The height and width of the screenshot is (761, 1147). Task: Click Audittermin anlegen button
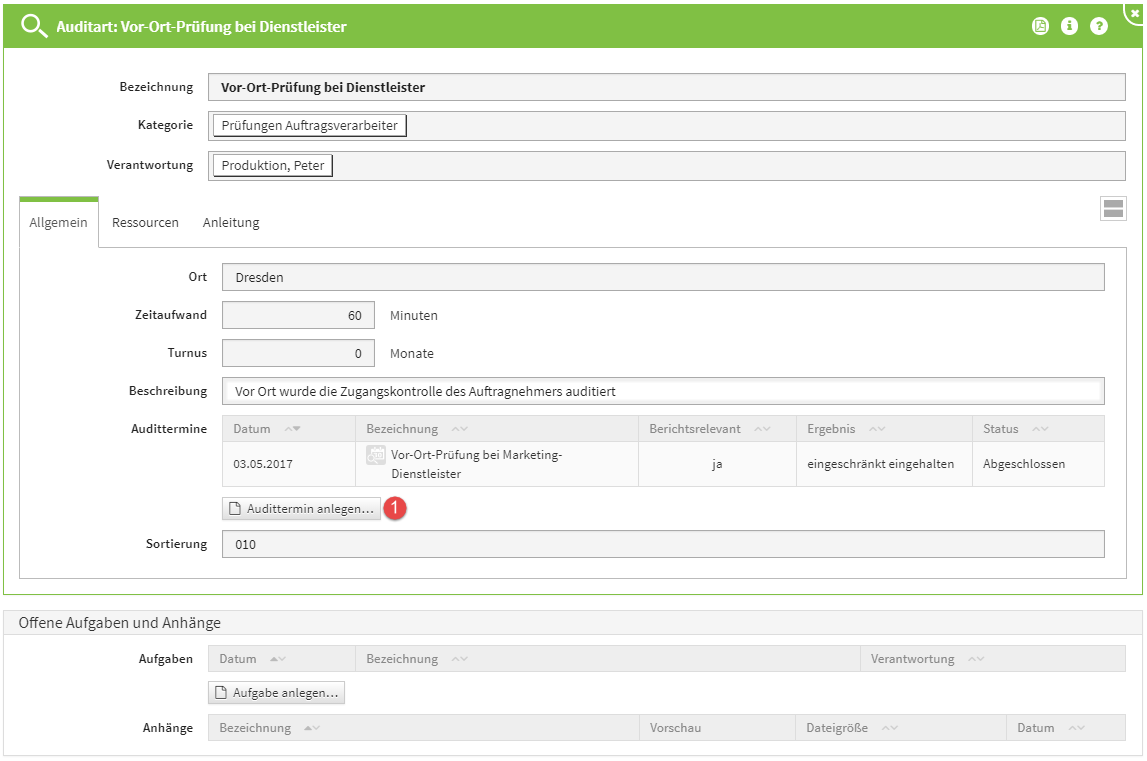tap(301, 509)
